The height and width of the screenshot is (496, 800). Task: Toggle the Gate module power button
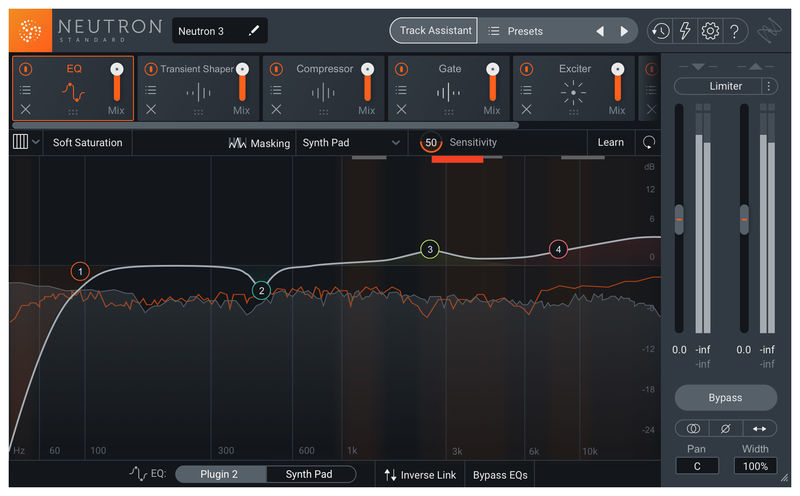click(401, 69)
